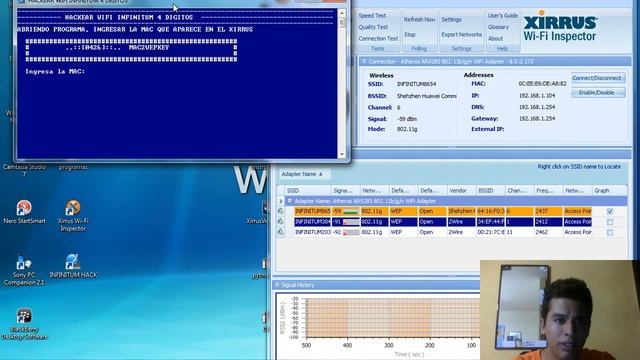Click the Graph column header
Viewport: 640px width, 360px height.
point(609,190)
